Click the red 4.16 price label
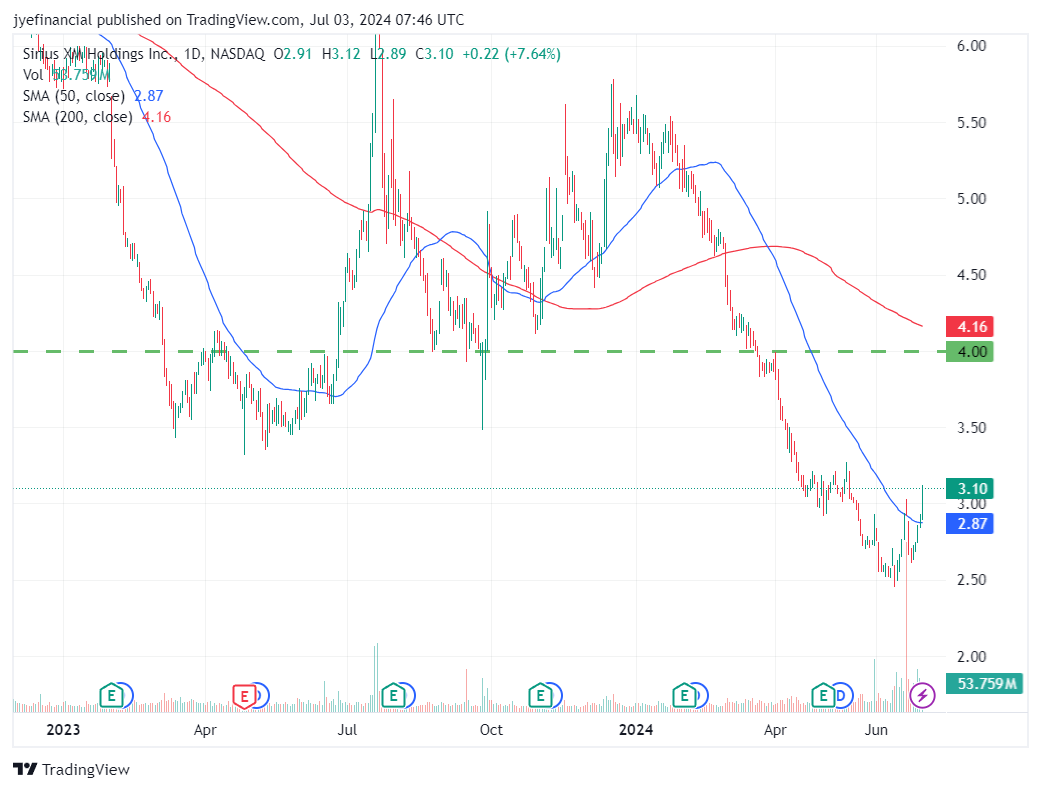This screenshot has width=1041, height=791. tap(970, 327)
